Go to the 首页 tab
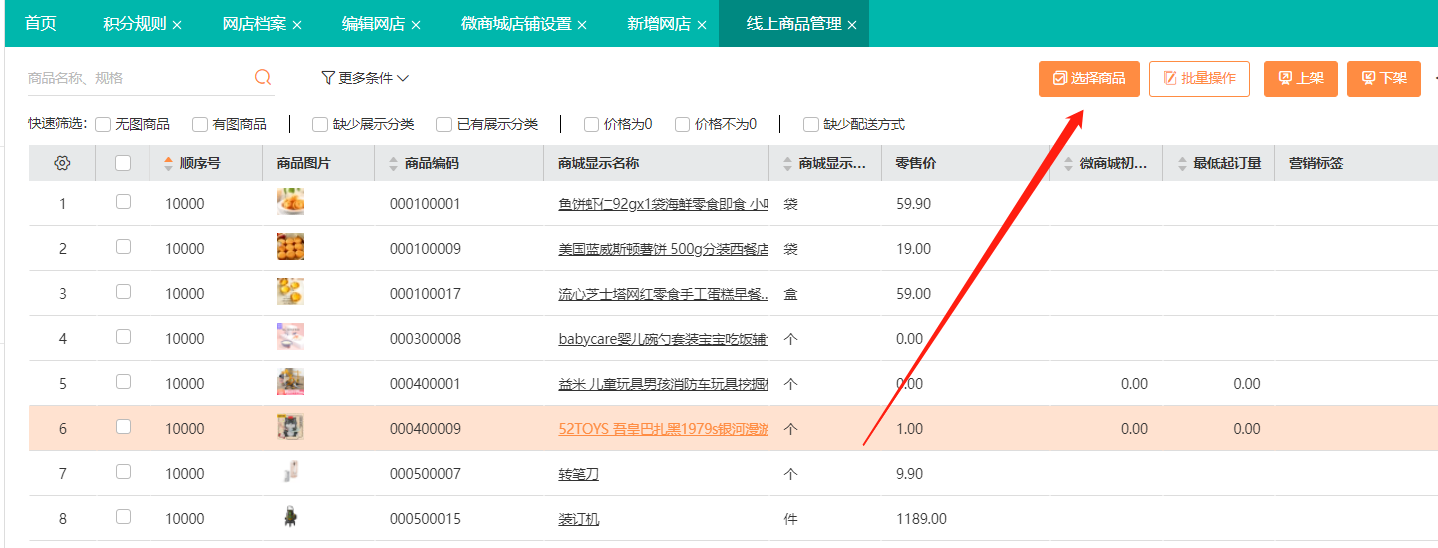The width and height of the screenshot is (1438, 548). [x=41, y=24]
